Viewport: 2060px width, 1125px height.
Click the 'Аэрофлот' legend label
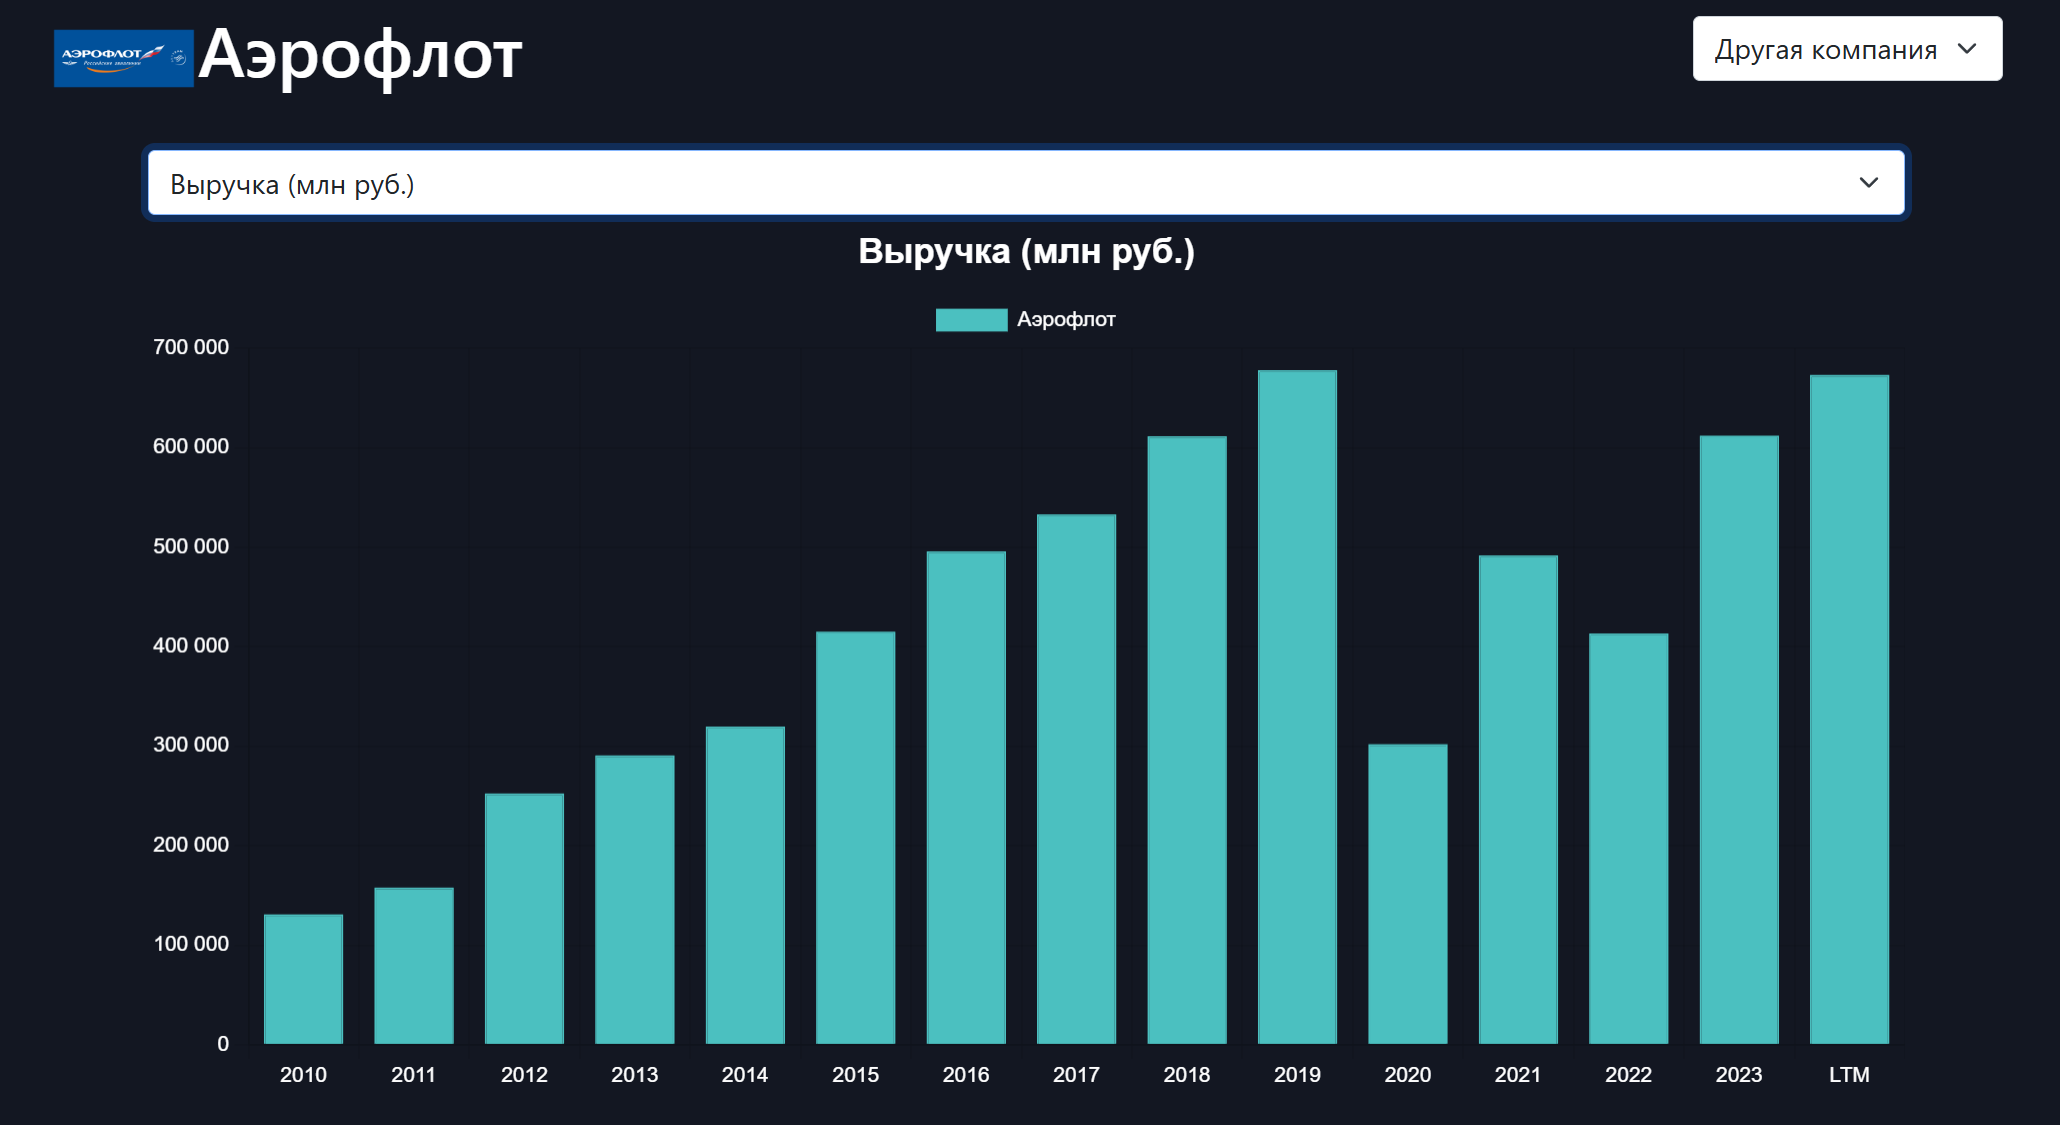(1066, 319)
